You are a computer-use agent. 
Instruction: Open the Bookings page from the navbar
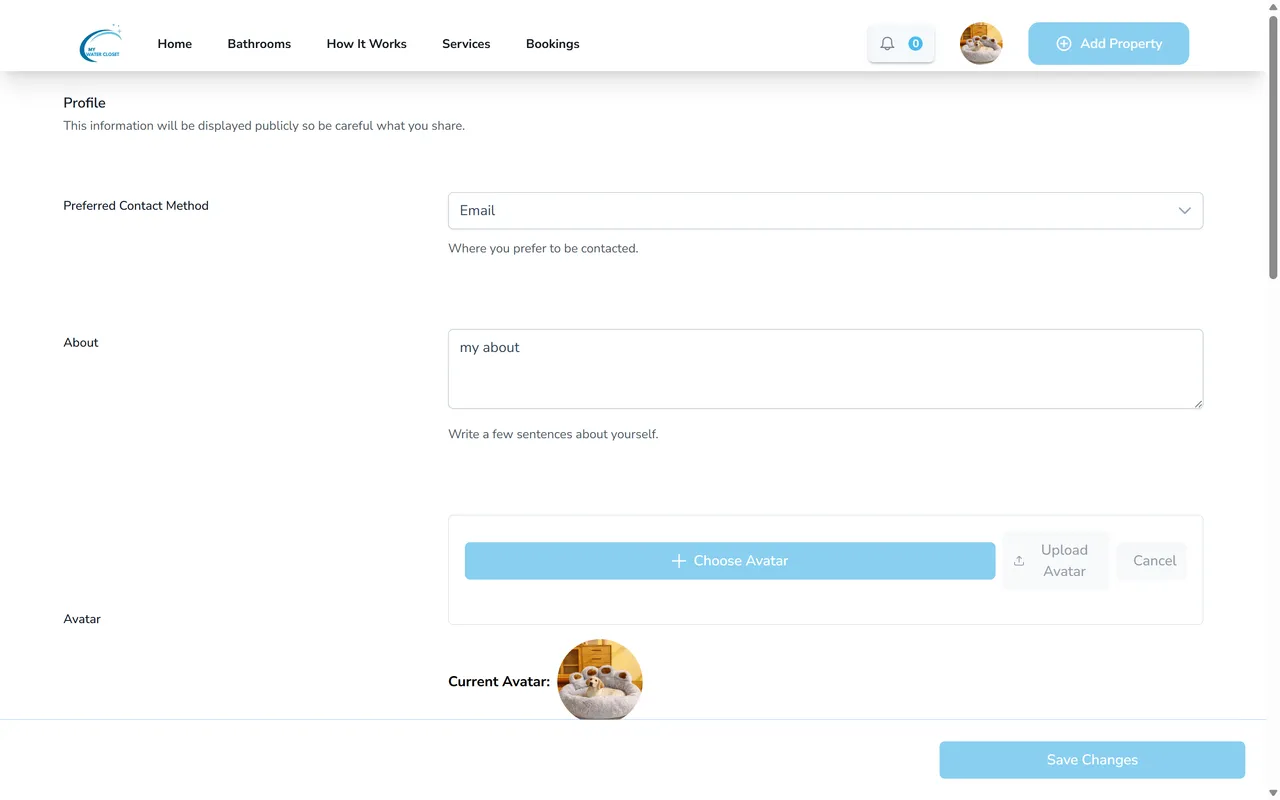pyautogui.click(x=552, y=43)
